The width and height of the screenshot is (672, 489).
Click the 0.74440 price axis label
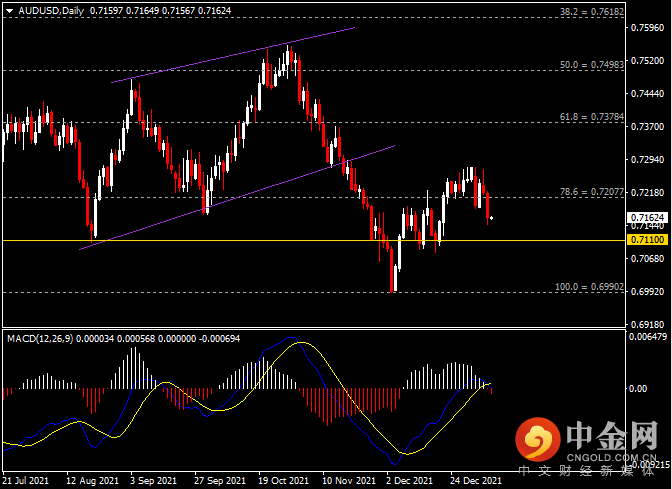[648, 93]
